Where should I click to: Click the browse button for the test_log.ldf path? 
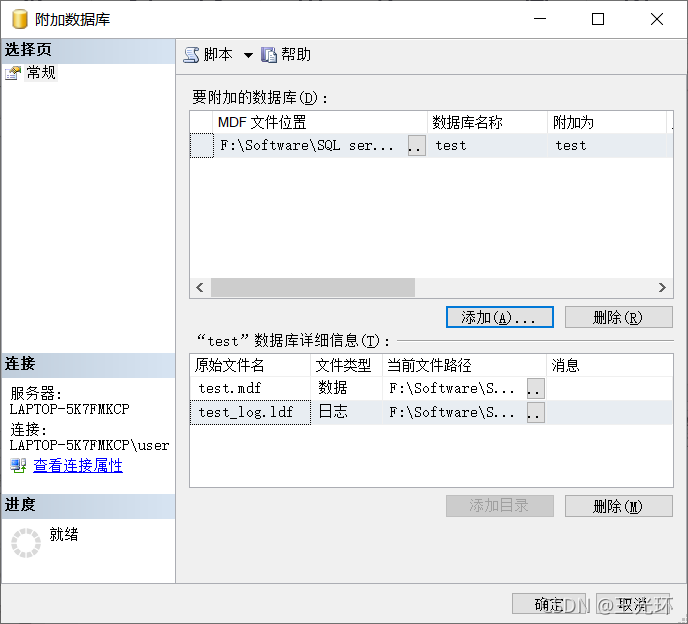point(536,412)
